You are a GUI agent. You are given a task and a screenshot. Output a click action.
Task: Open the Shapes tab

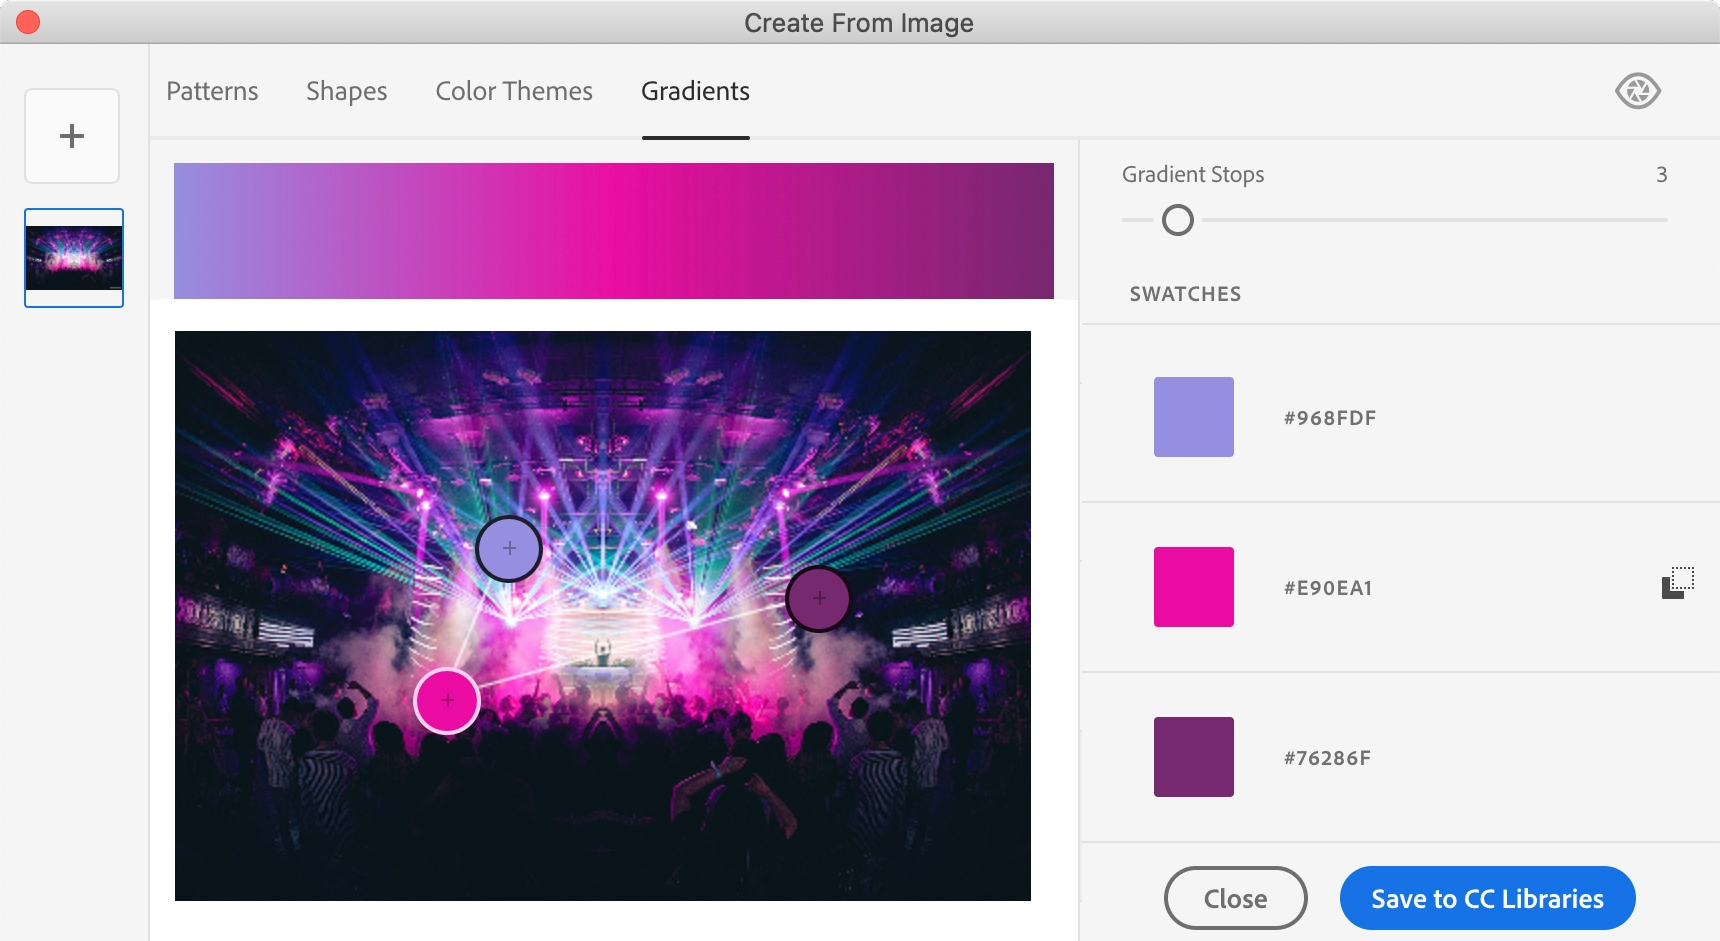tap(346, 91)
